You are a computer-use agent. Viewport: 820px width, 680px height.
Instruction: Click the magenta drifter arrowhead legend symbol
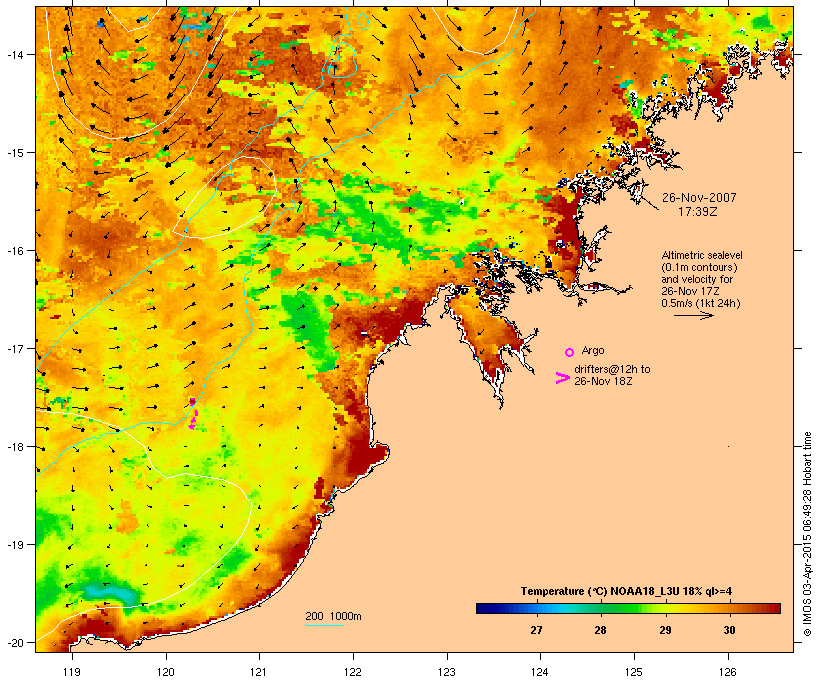562,378
